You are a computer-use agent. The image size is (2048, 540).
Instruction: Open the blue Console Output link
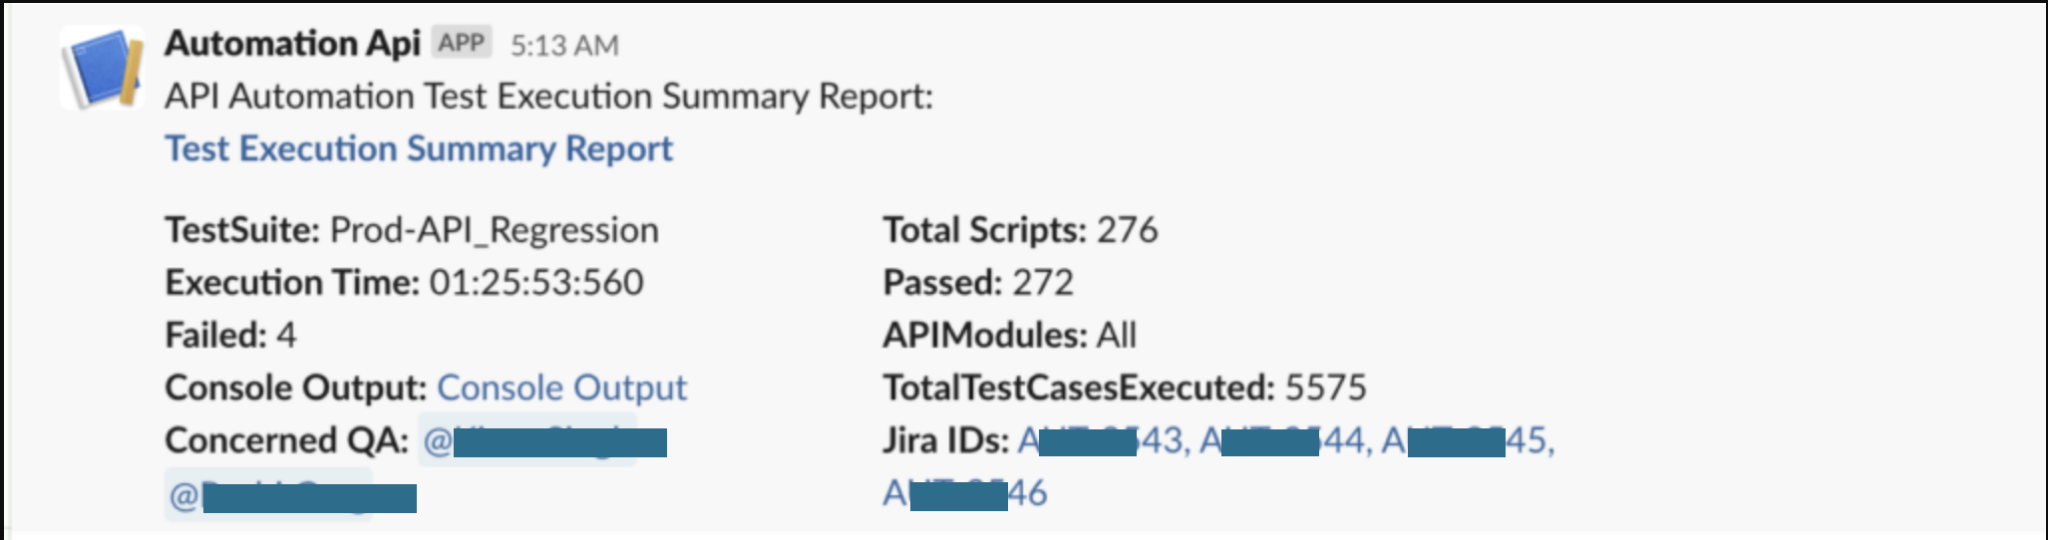tap(561, 388)
